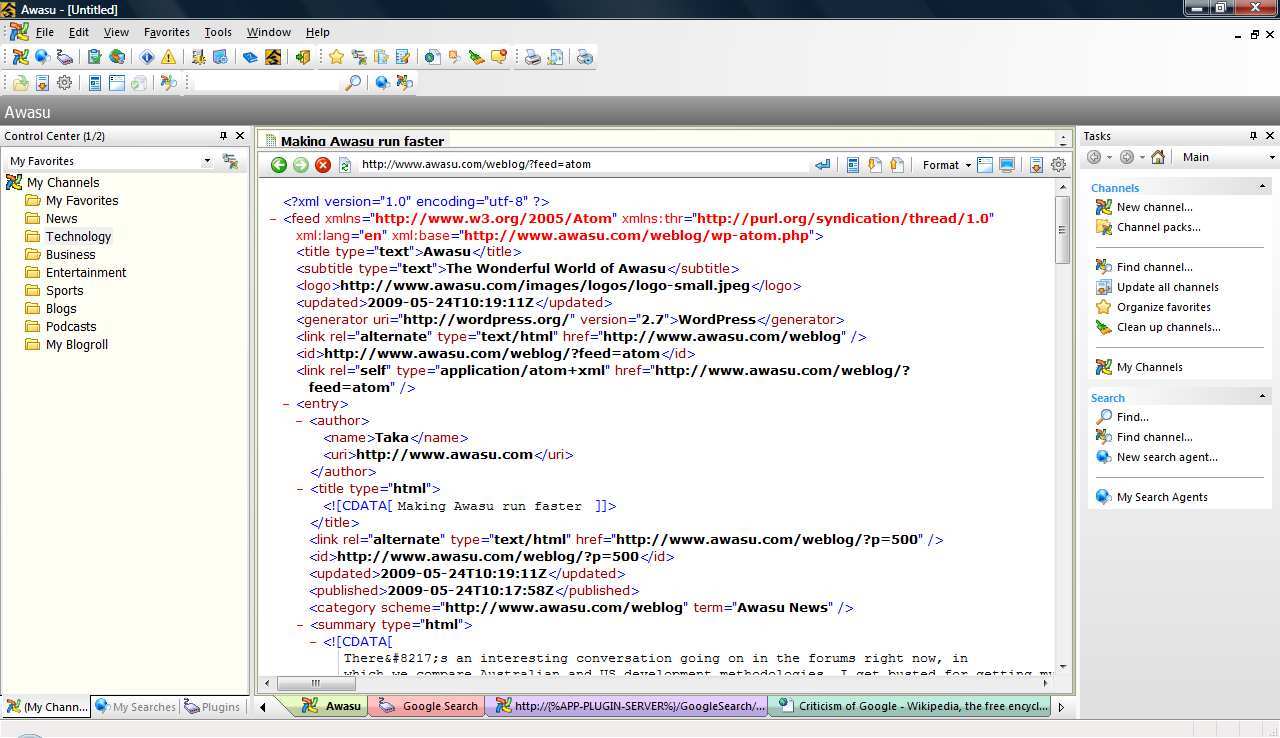
Task: Click the settings gear at browser toolbar end
Action: (1058, 165)
